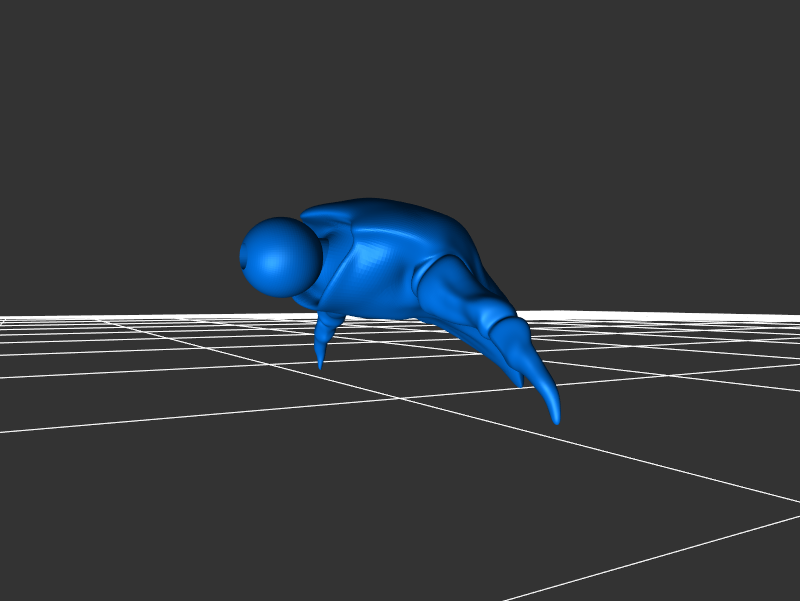Click the pointed tip of the small leg
Image resolution: width=800 pixels, height=601 pixels.
pos(320,365)
